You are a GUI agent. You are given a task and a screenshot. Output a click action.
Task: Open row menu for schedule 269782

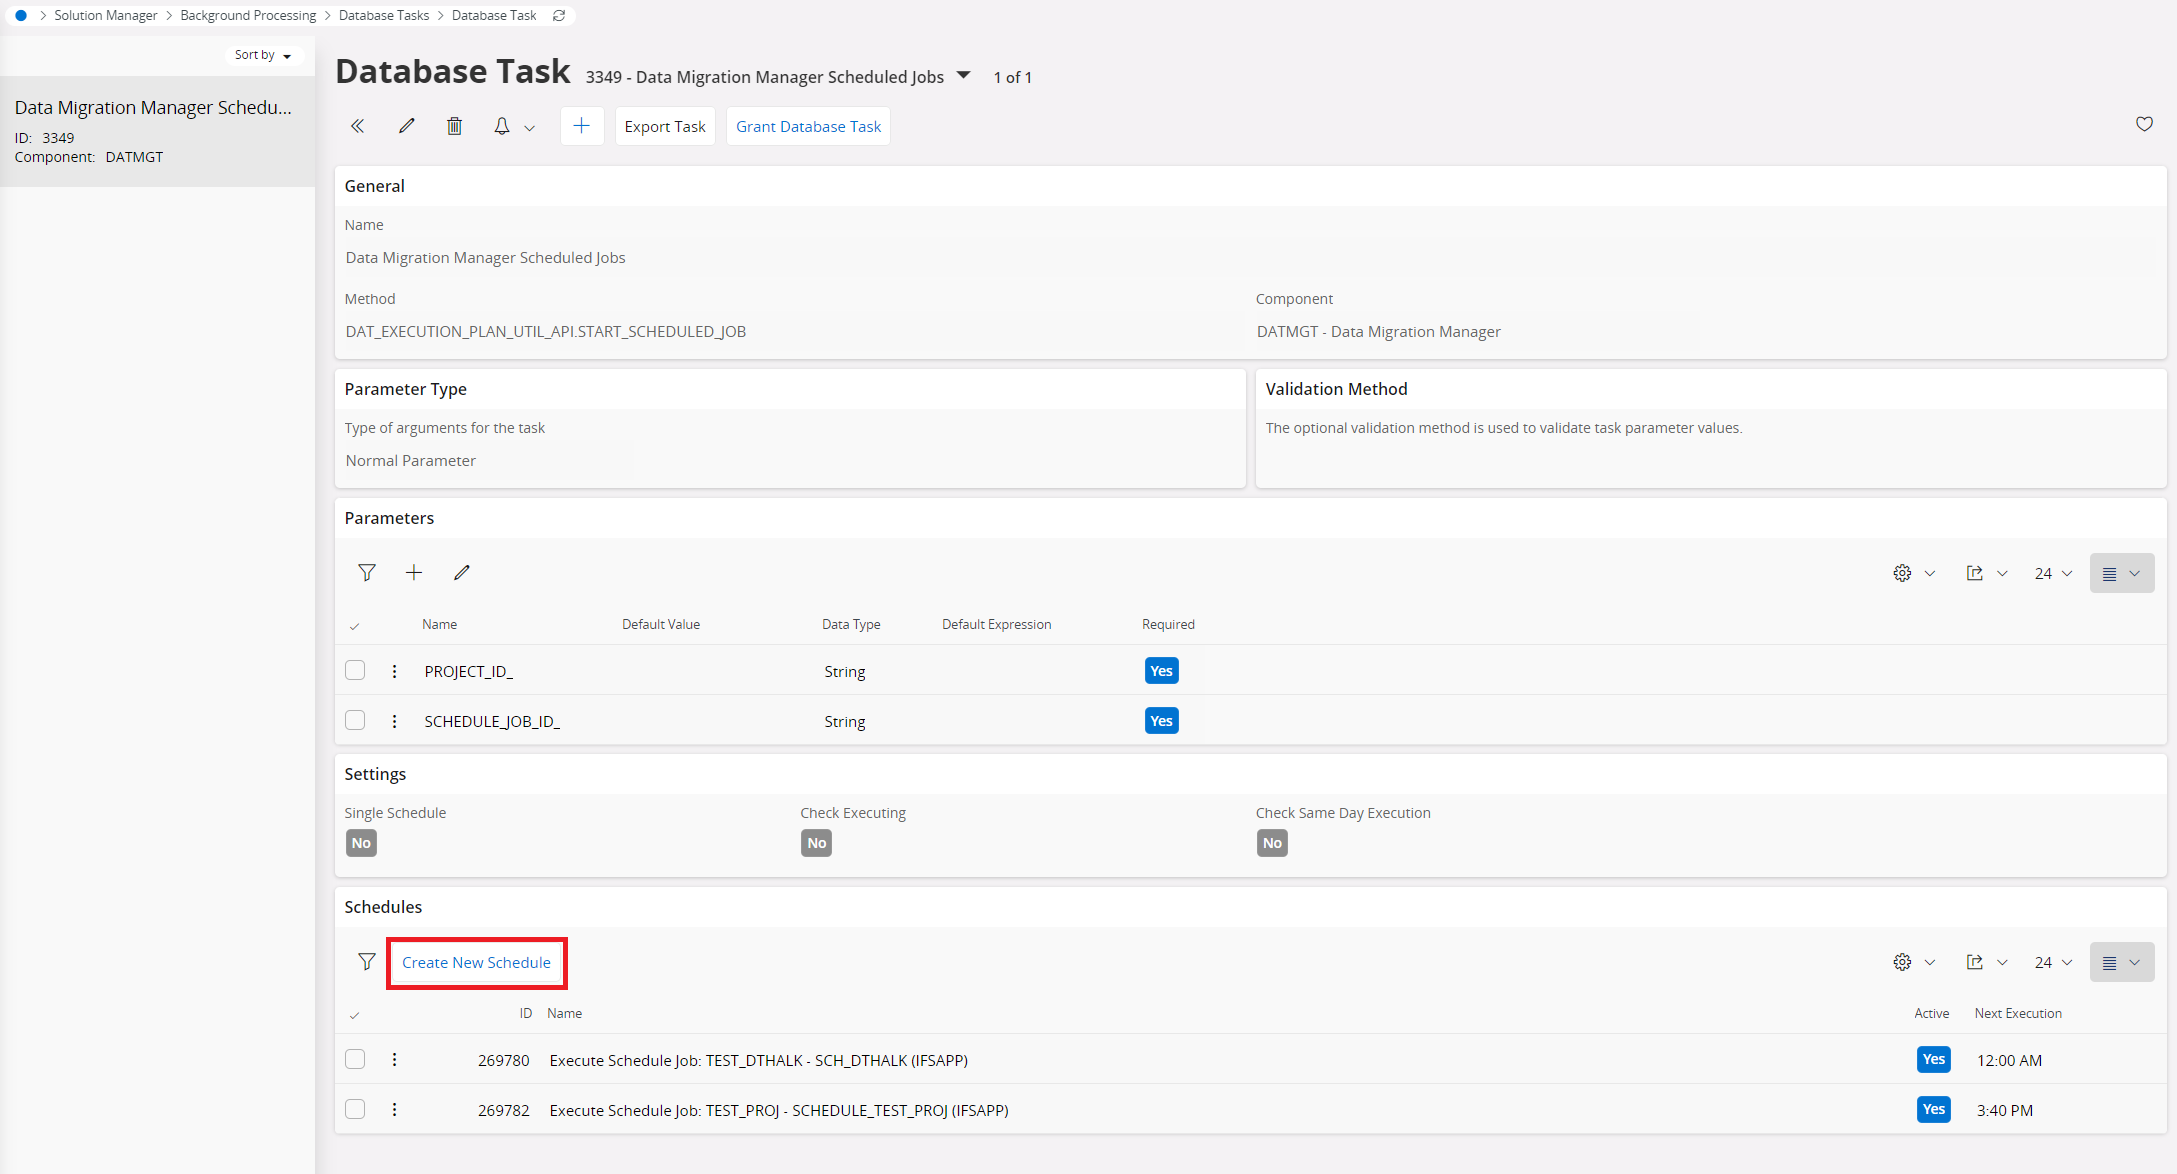[395, 1109]
